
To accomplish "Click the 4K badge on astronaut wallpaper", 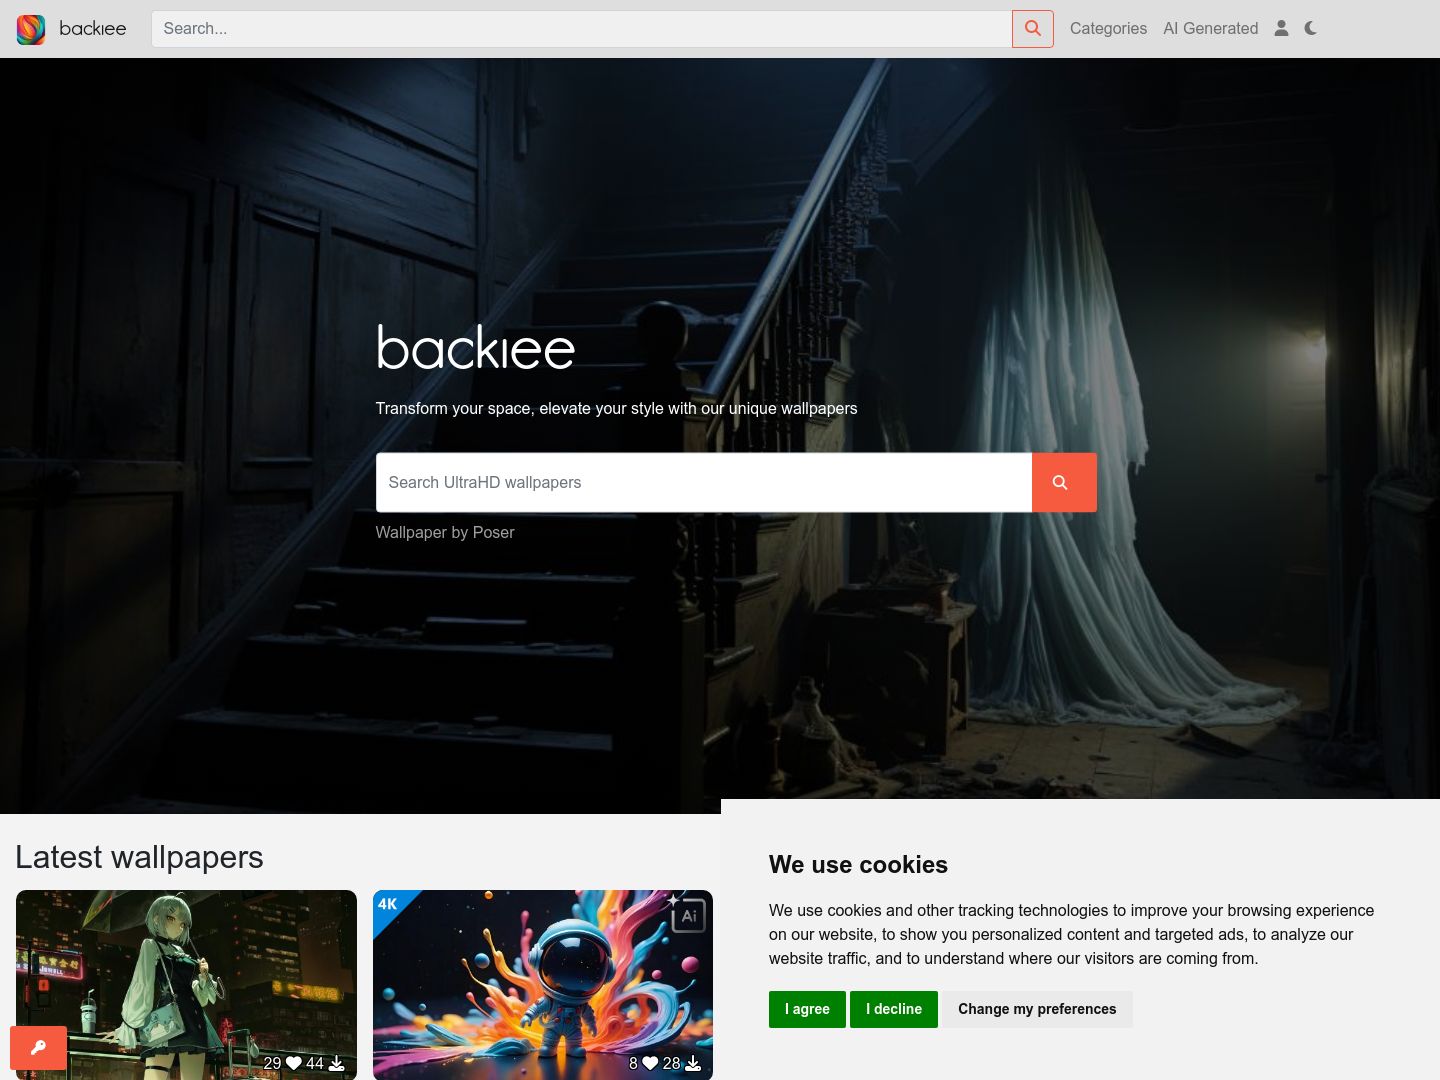I will click(x=387, y=904).
